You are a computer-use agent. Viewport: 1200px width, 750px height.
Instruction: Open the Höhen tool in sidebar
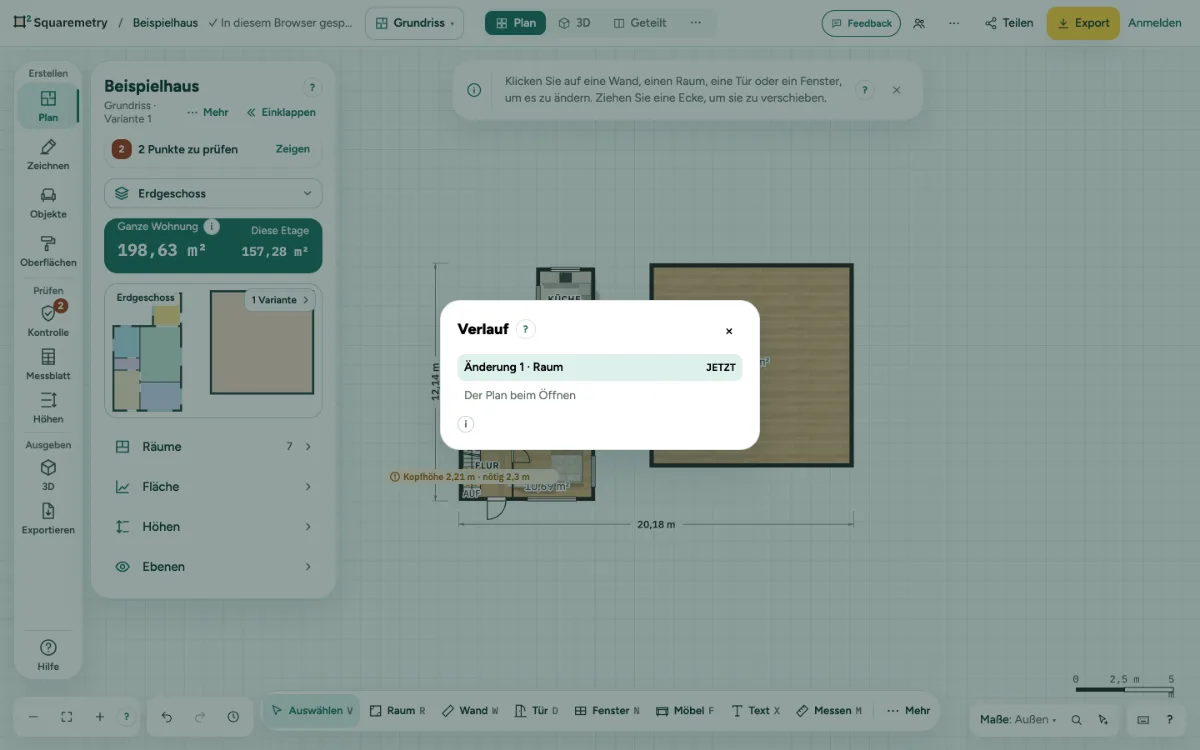click(x=48, y=408)
